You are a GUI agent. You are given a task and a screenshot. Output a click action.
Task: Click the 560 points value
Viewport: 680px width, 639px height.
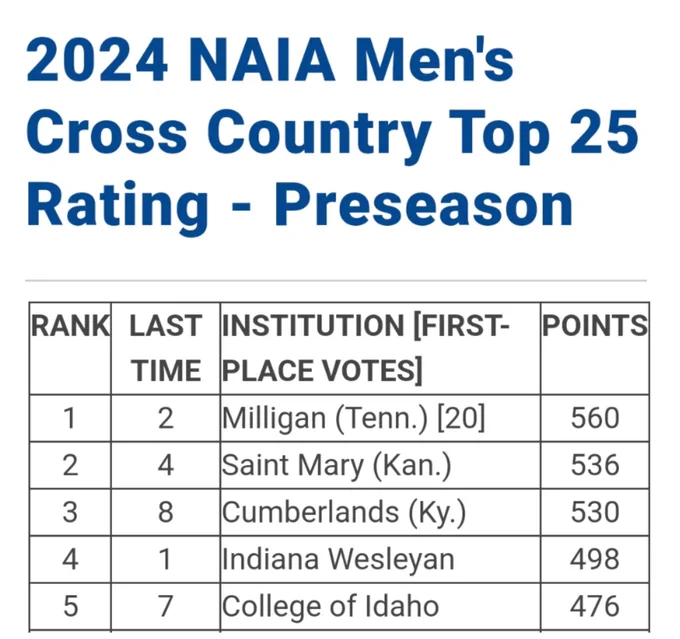coord(595,419)
